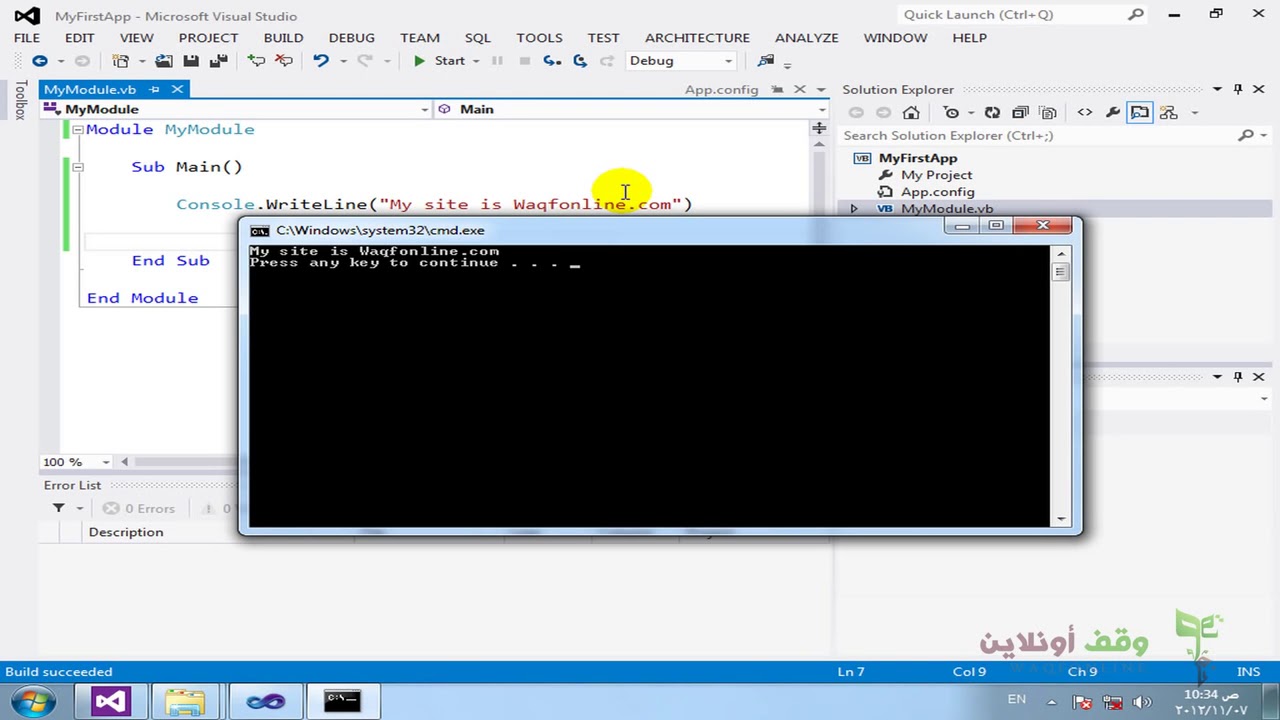The image size is (1280, 720).
Task: Click the Navigate Backward arrow in toolbar
Action: coord(39,61)
